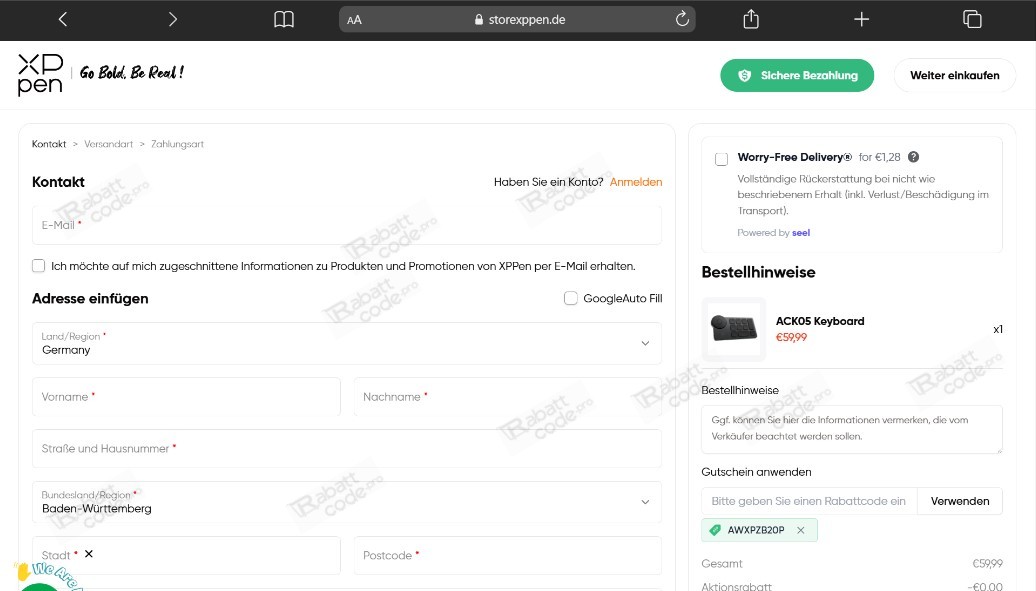Clear the Stadt field with X icon
Screen dimensions: 1036x591
point(89,554)
